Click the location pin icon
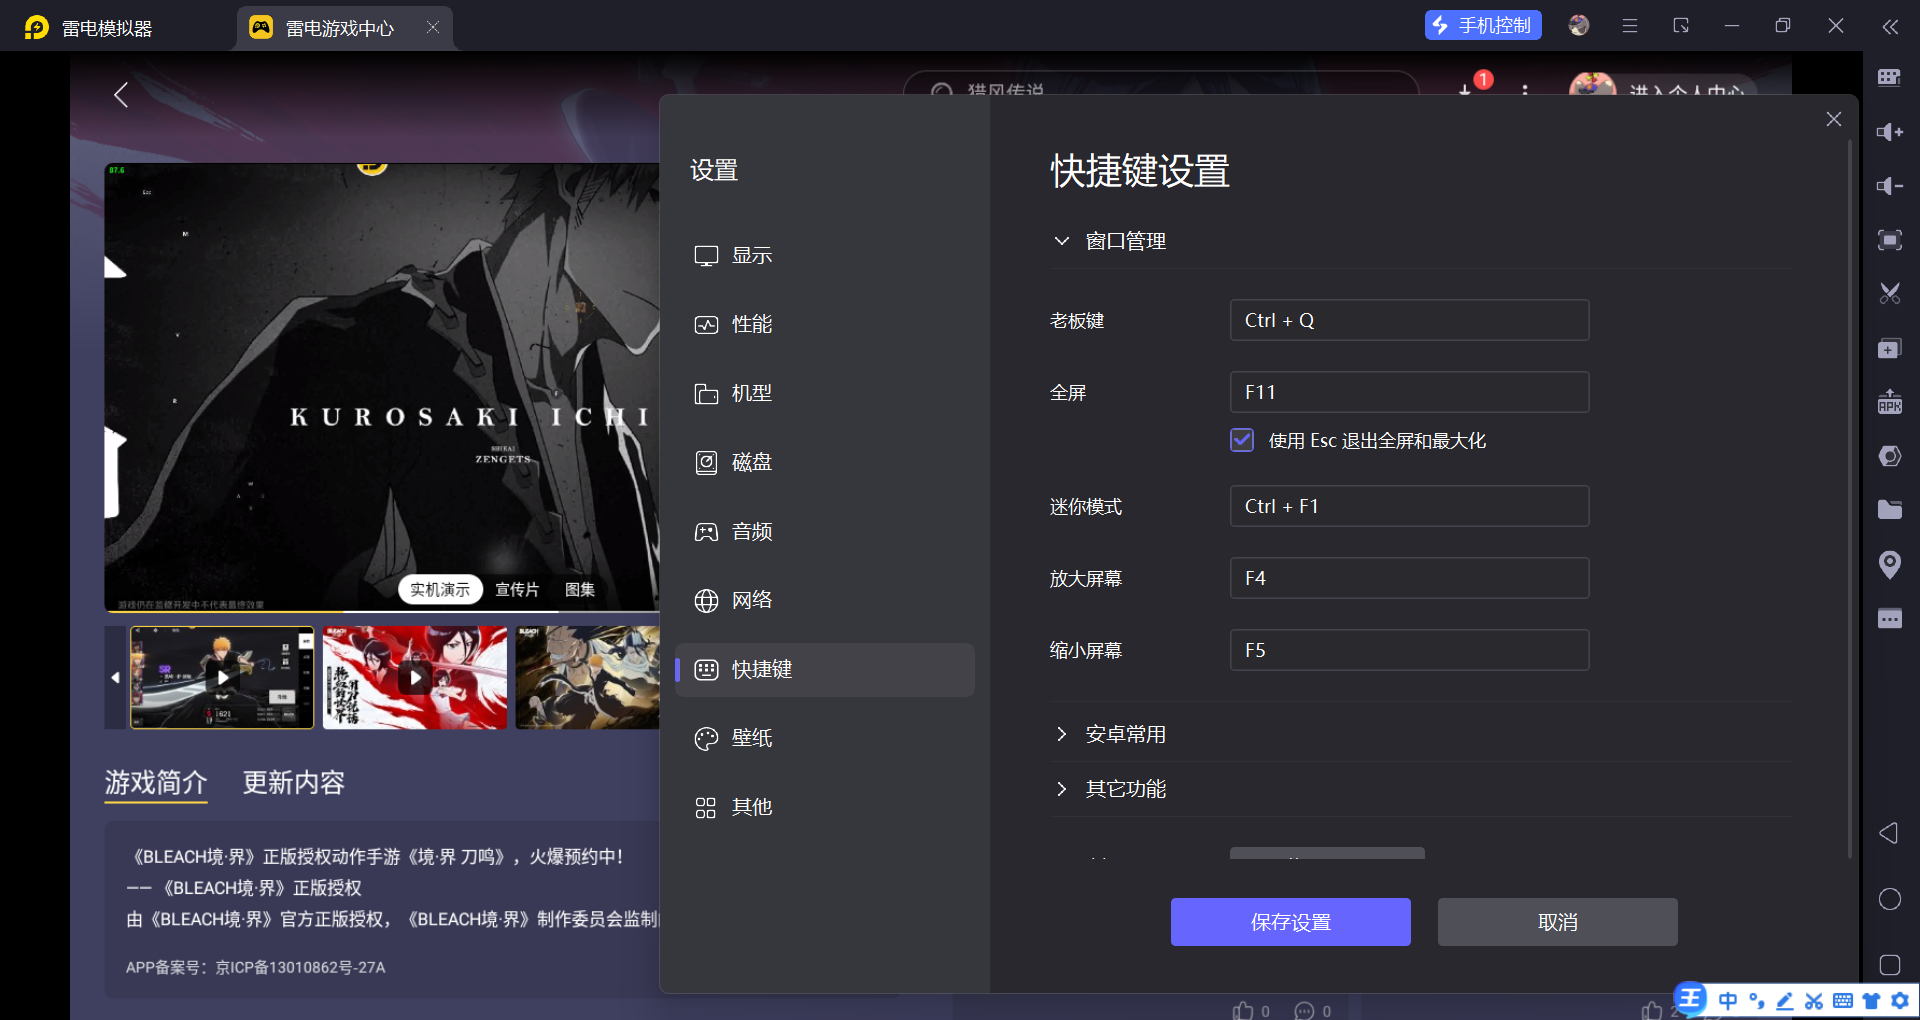The width and height of the screenshot is (1920, 1020). (x=1889, y=565)
